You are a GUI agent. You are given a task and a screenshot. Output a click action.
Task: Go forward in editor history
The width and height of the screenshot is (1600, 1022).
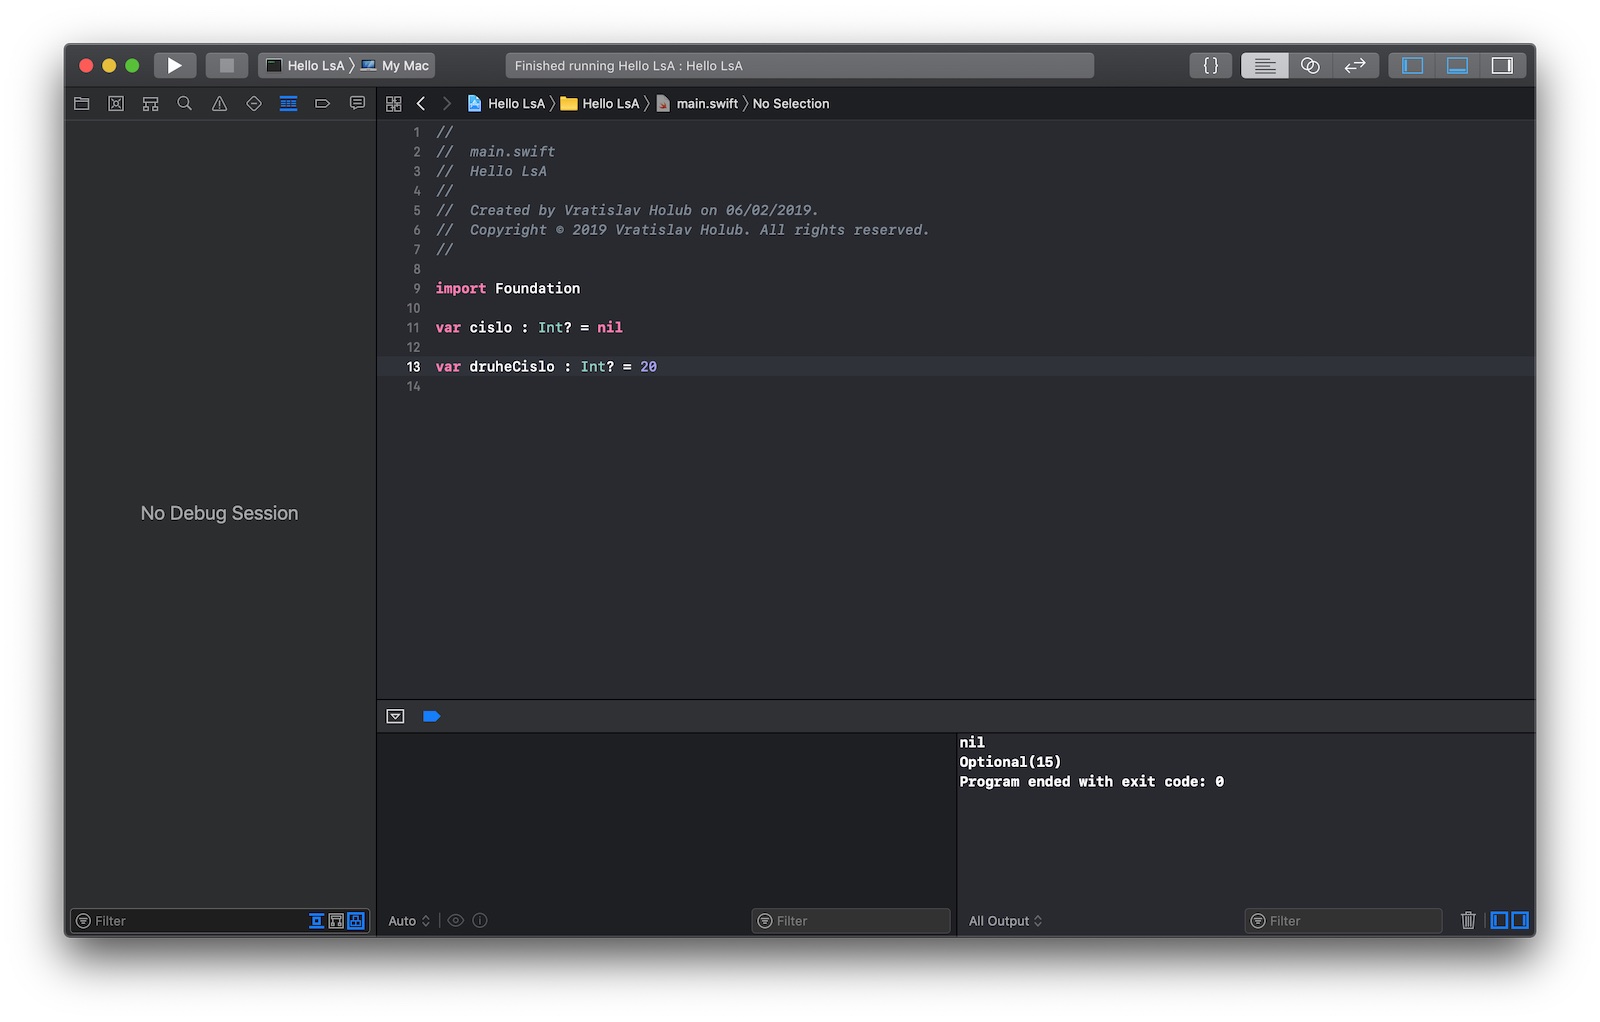[447, 104]
